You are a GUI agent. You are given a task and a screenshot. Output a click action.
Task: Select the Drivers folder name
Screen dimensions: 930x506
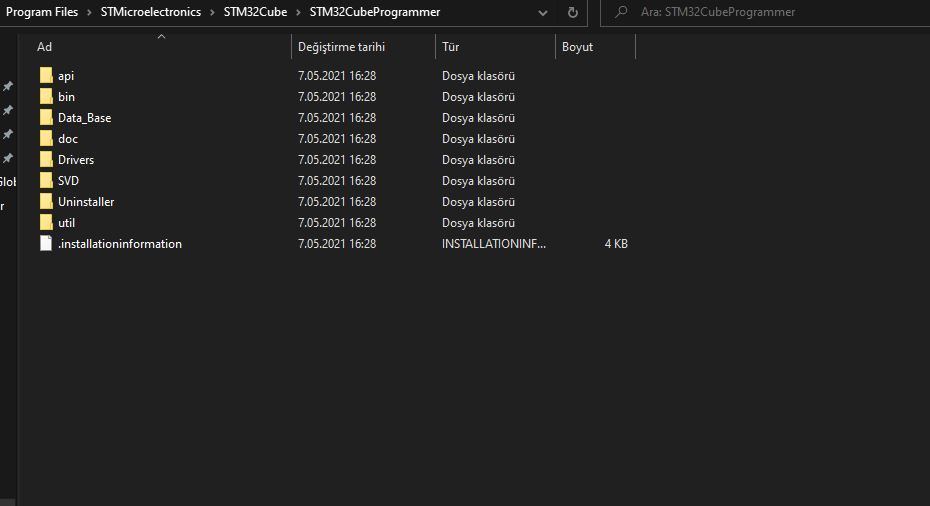pyautogui.click(x=76, y=160)
